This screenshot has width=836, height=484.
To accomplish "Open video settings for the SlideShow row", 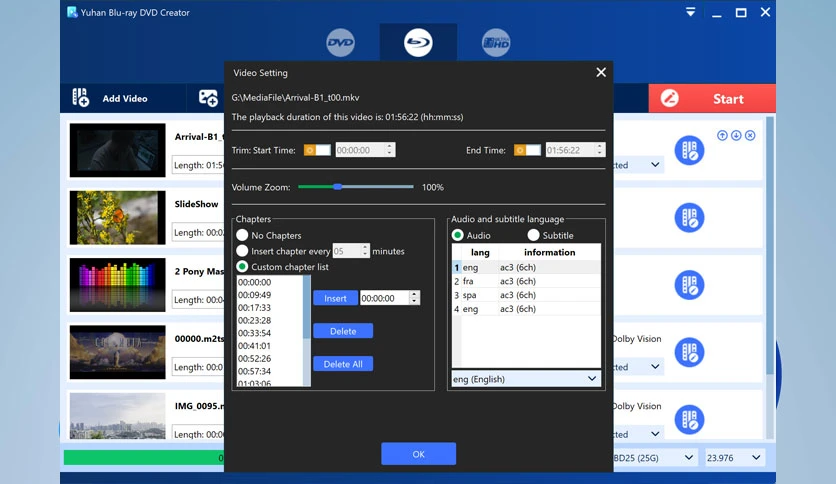I will pyautogui.click(x=689, y=217).
